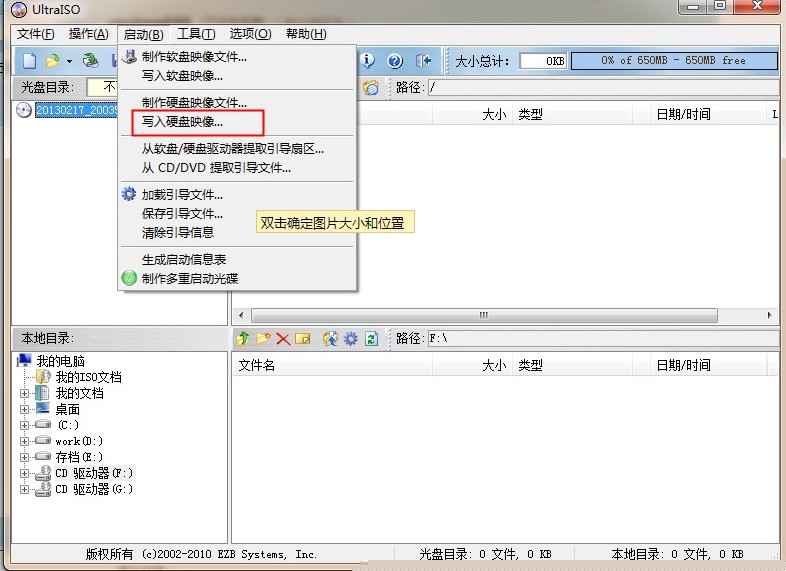
Task: Click the floppy icon for 制作软盘映像文件
Action: (x=129, y=56)
